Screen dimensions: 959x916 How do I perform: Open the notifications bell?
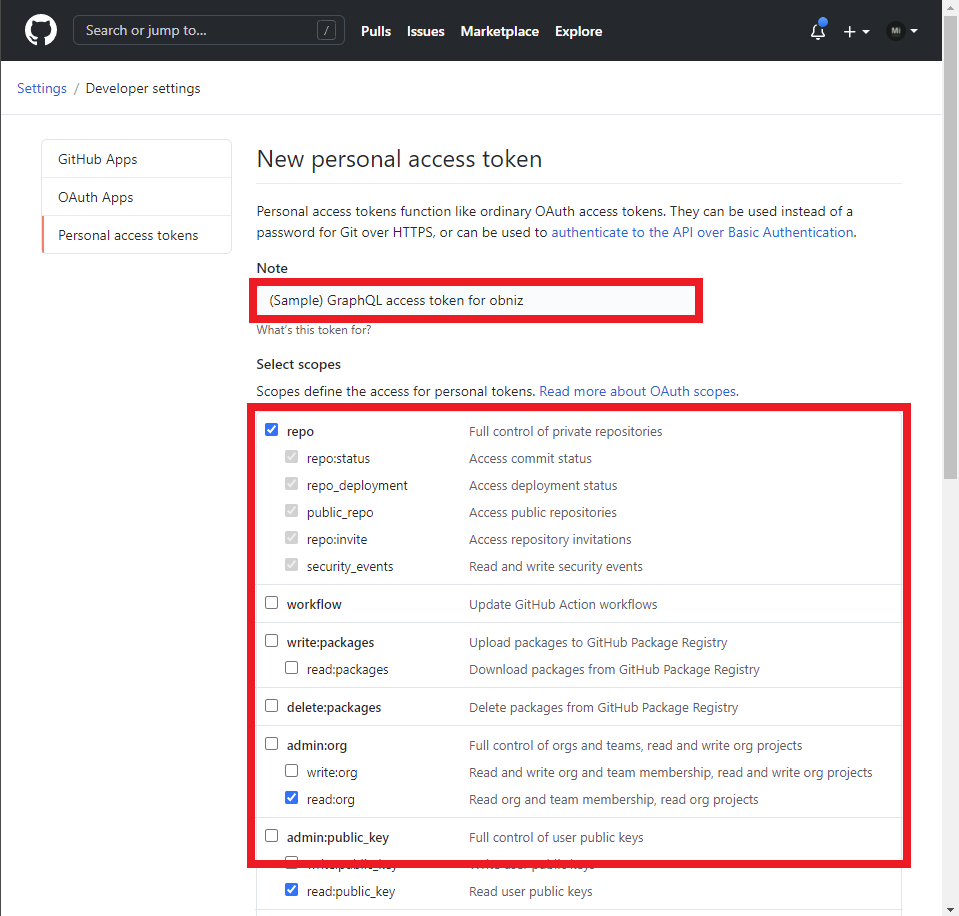818,31
